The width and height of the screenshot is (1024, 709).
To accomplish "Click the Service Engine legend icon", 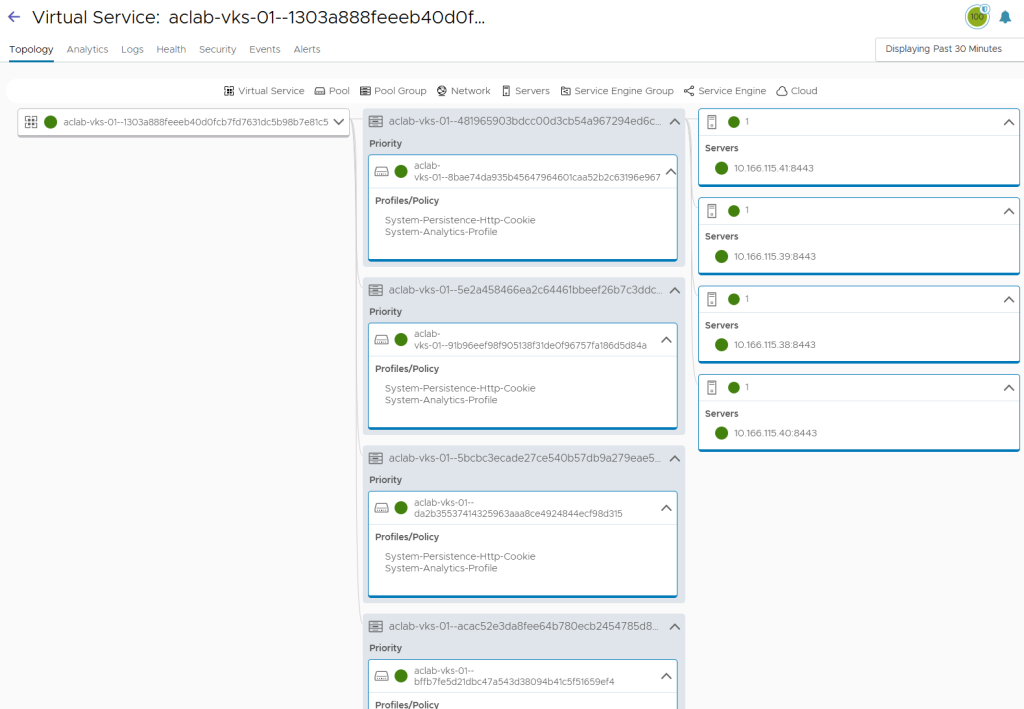I will coord(689,91).
